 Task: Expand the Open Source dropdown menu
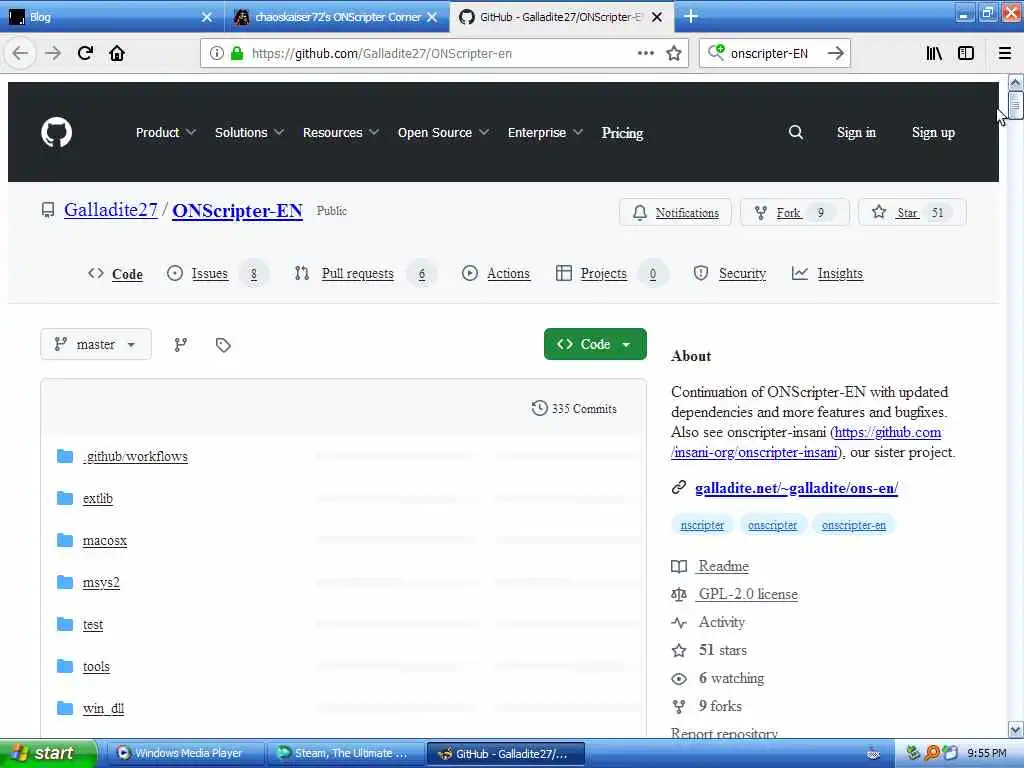point(443,133)
